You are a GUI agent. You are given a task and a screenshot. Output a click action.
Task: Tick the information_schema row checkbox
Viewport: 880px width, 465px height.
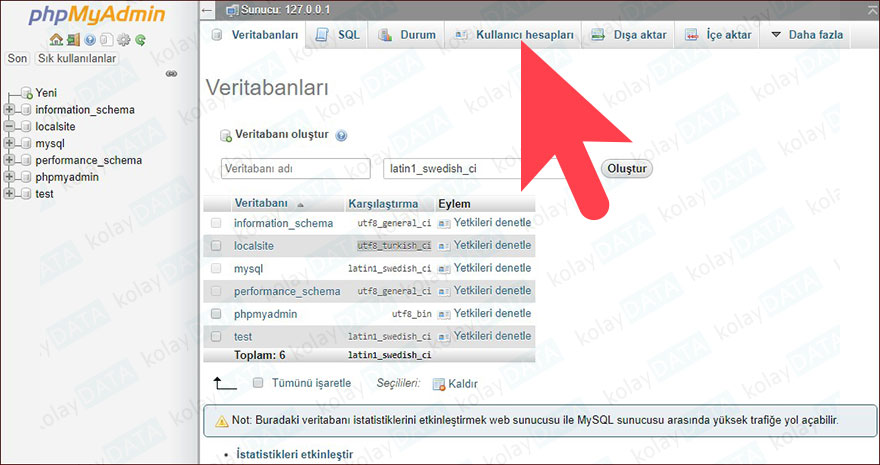coord(216,223)
